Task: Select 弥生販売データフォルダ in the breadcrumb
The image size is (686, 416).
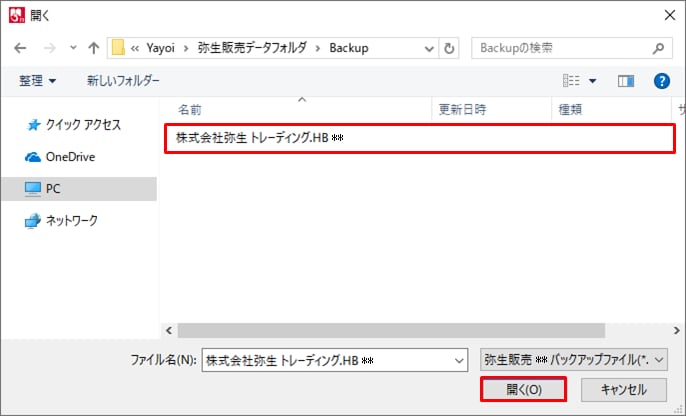Action: point(252,48)
